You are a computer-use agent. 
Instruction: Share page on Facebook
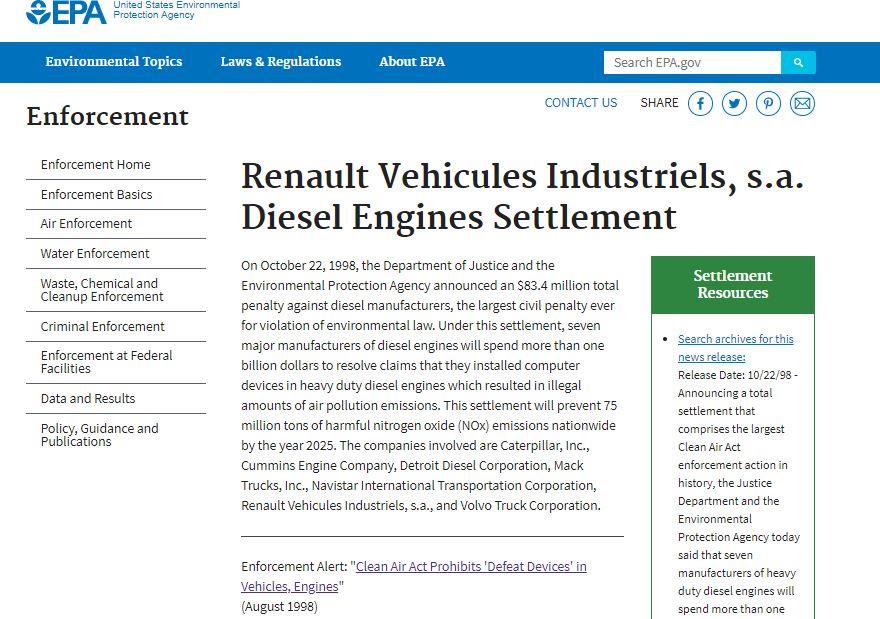click(700, 104)
